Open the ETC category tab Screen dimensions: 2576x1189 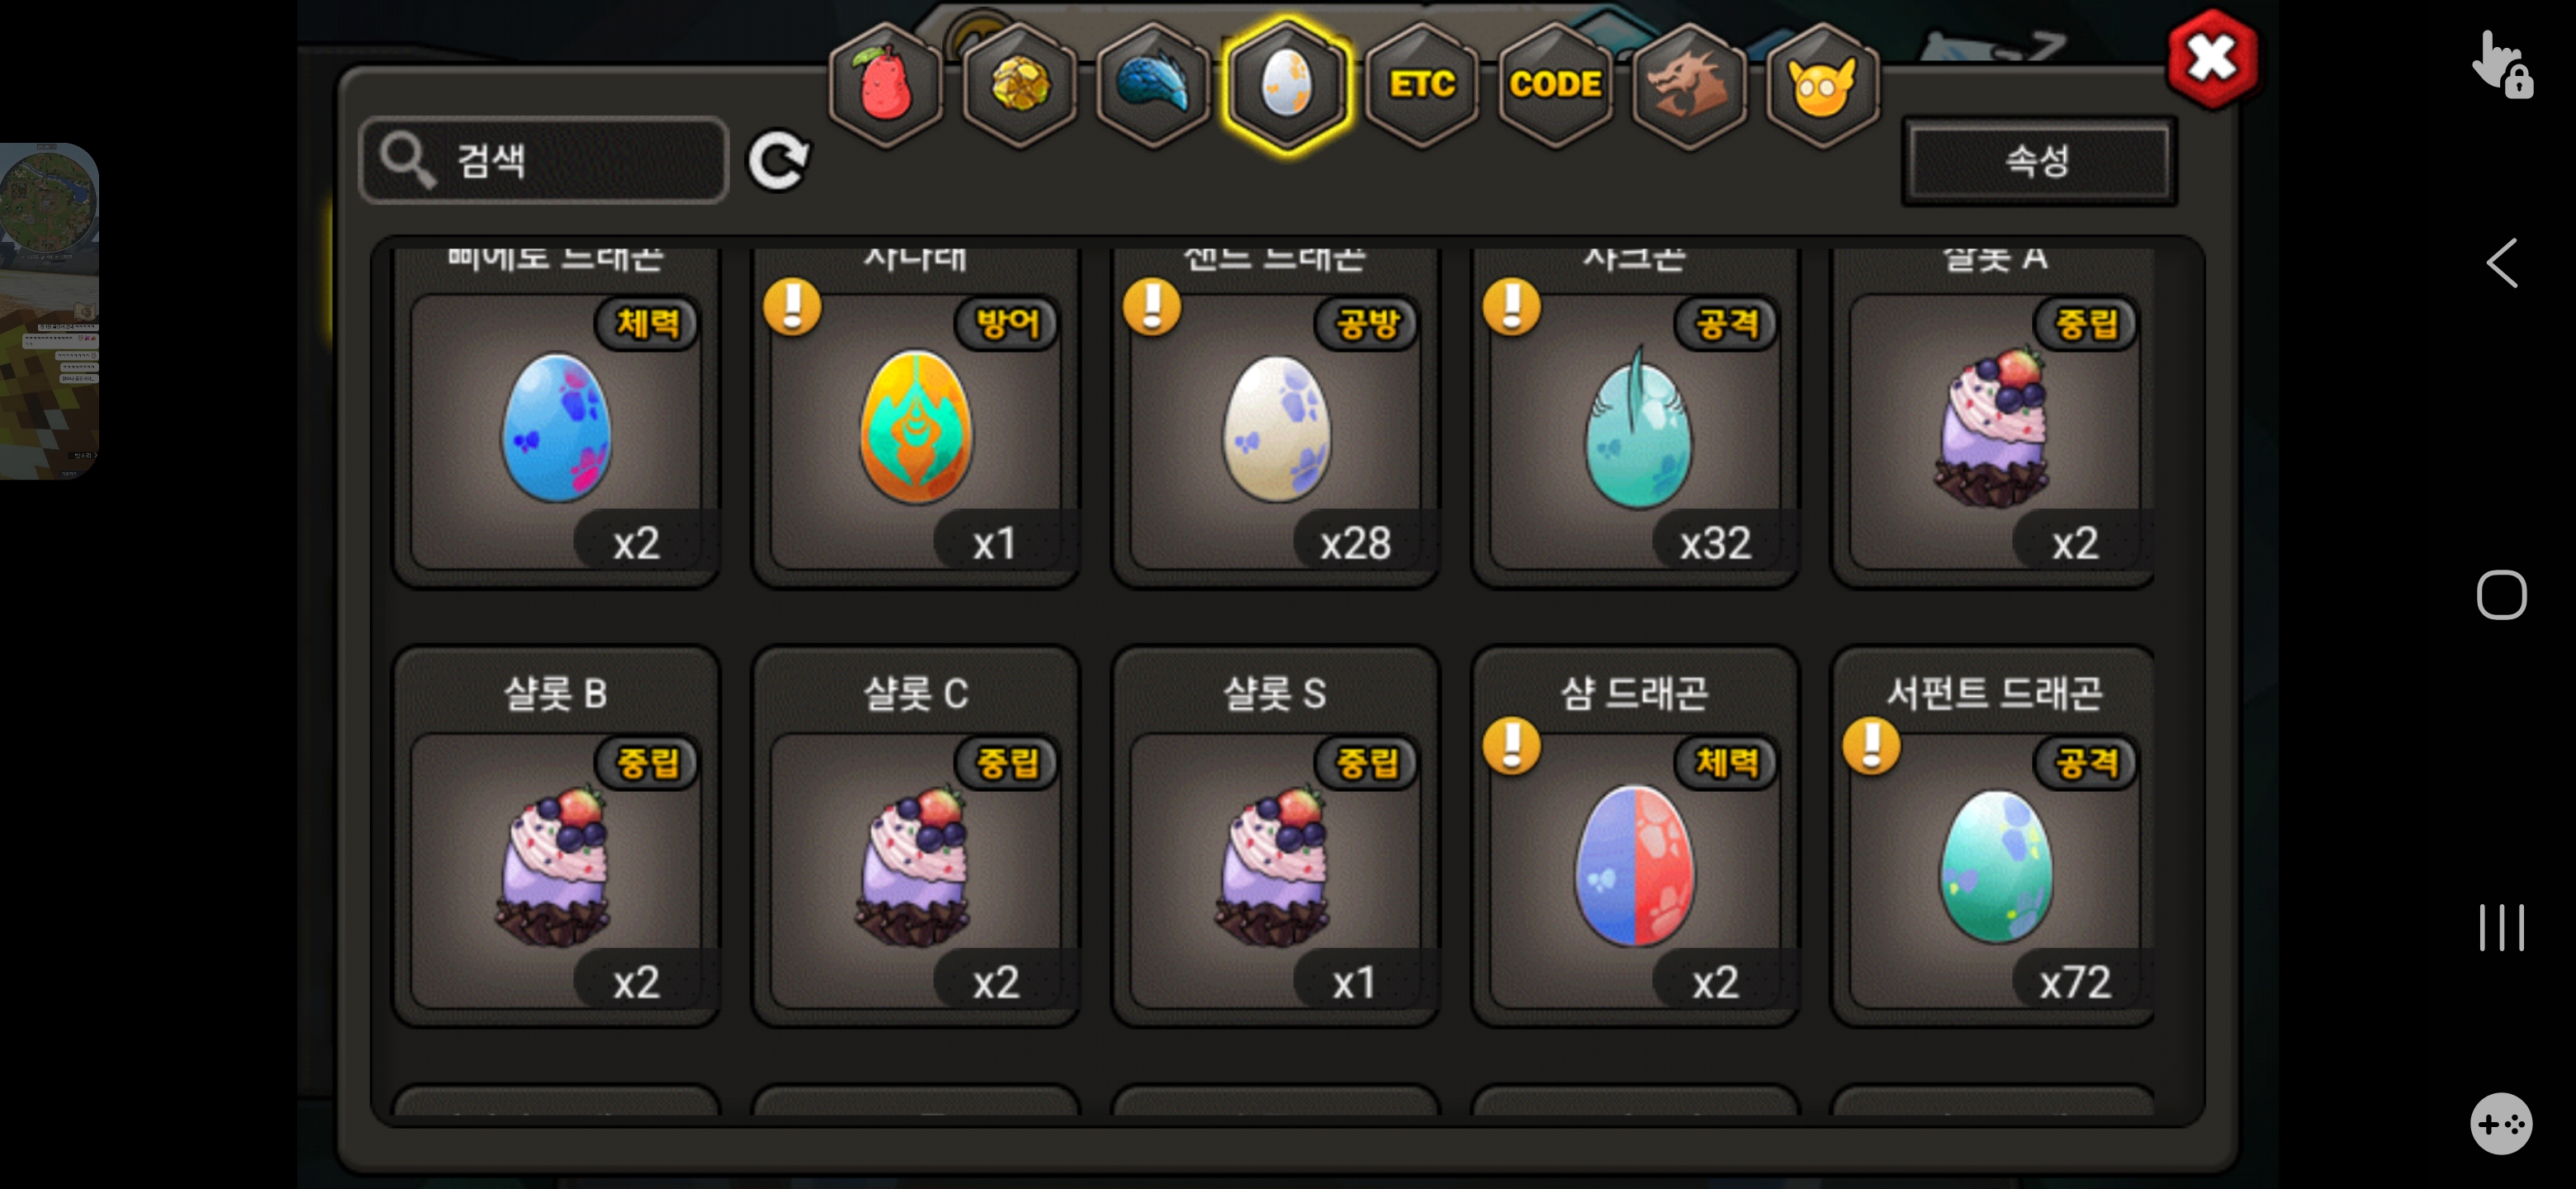[1421, 86]
